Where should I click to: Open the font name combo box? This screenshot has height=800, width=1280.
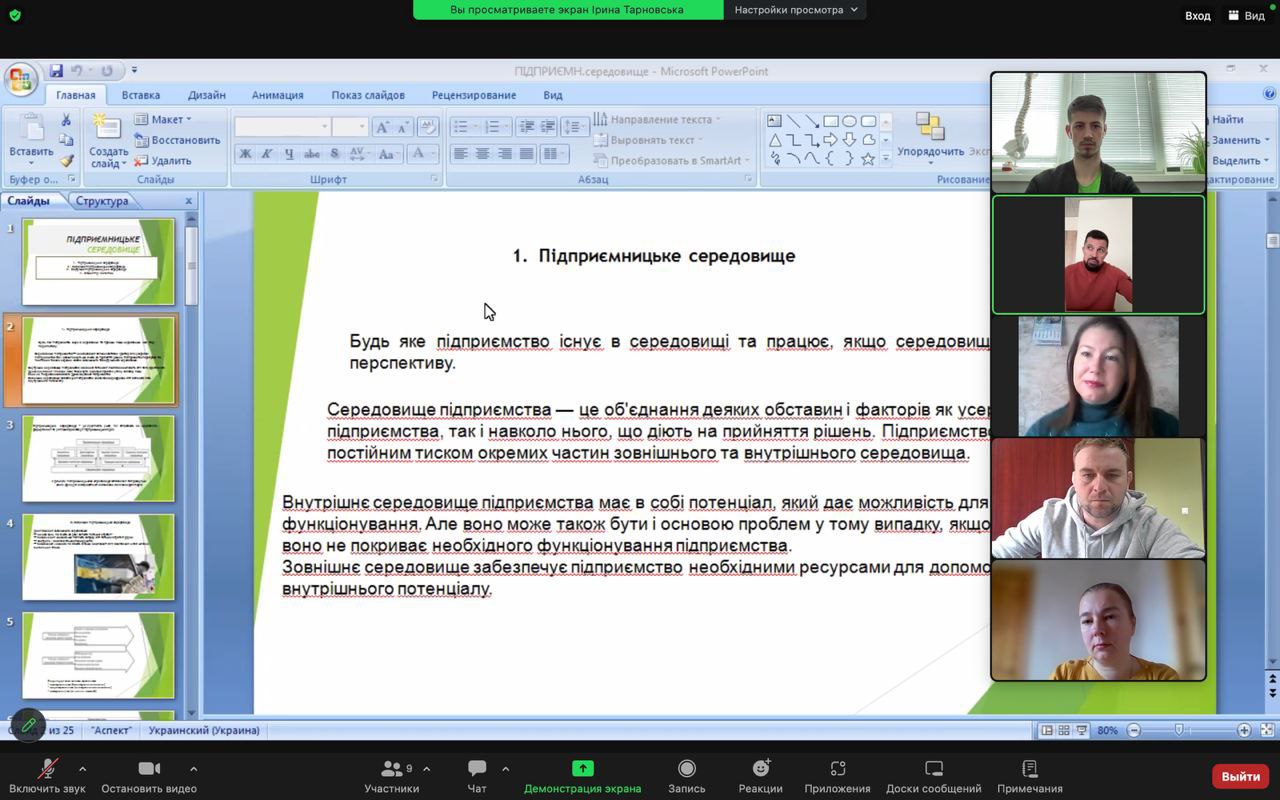(282, 127)
